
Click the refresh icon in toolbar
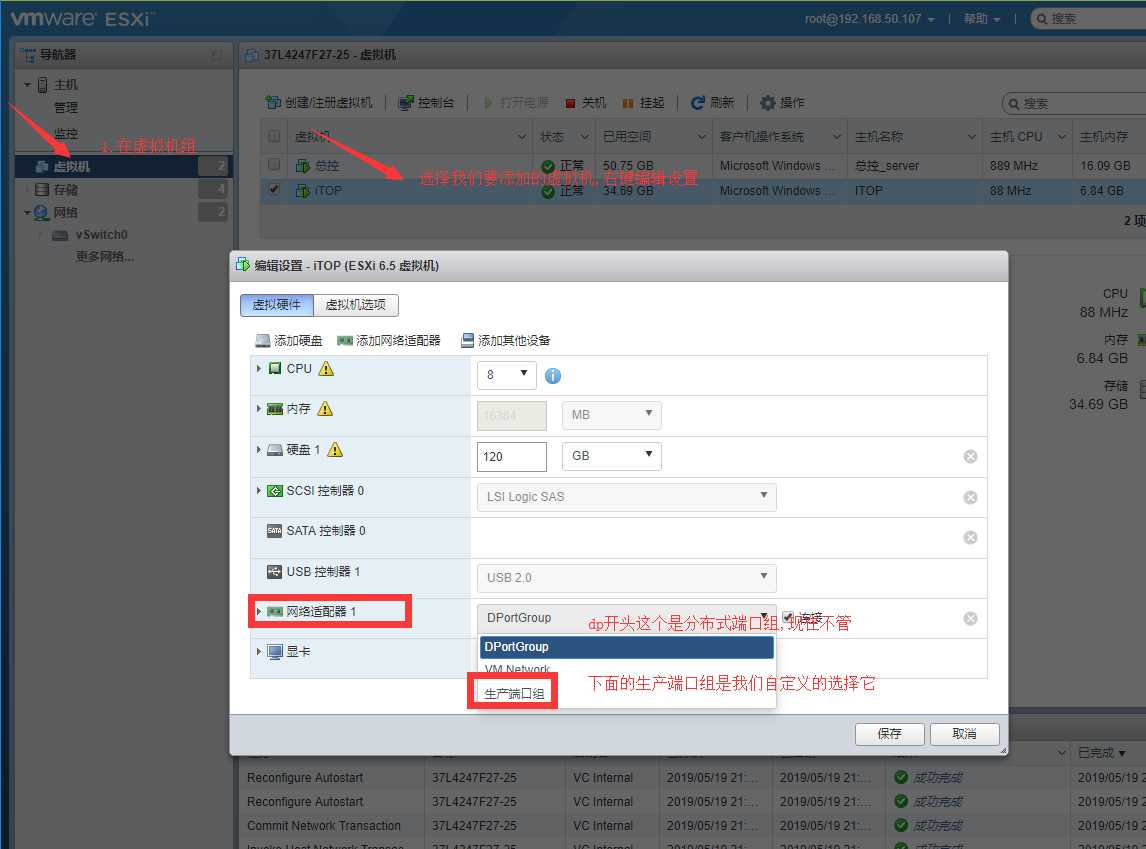[698, 102]
